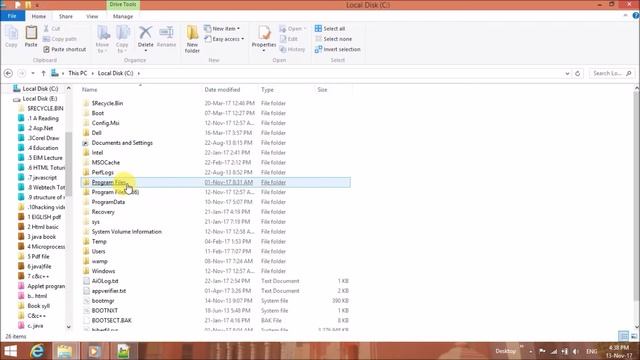Open the Move to ribbon option
The height and width of the screenshot is (360, 640).
pyautogui.click(x=102, y=39)
